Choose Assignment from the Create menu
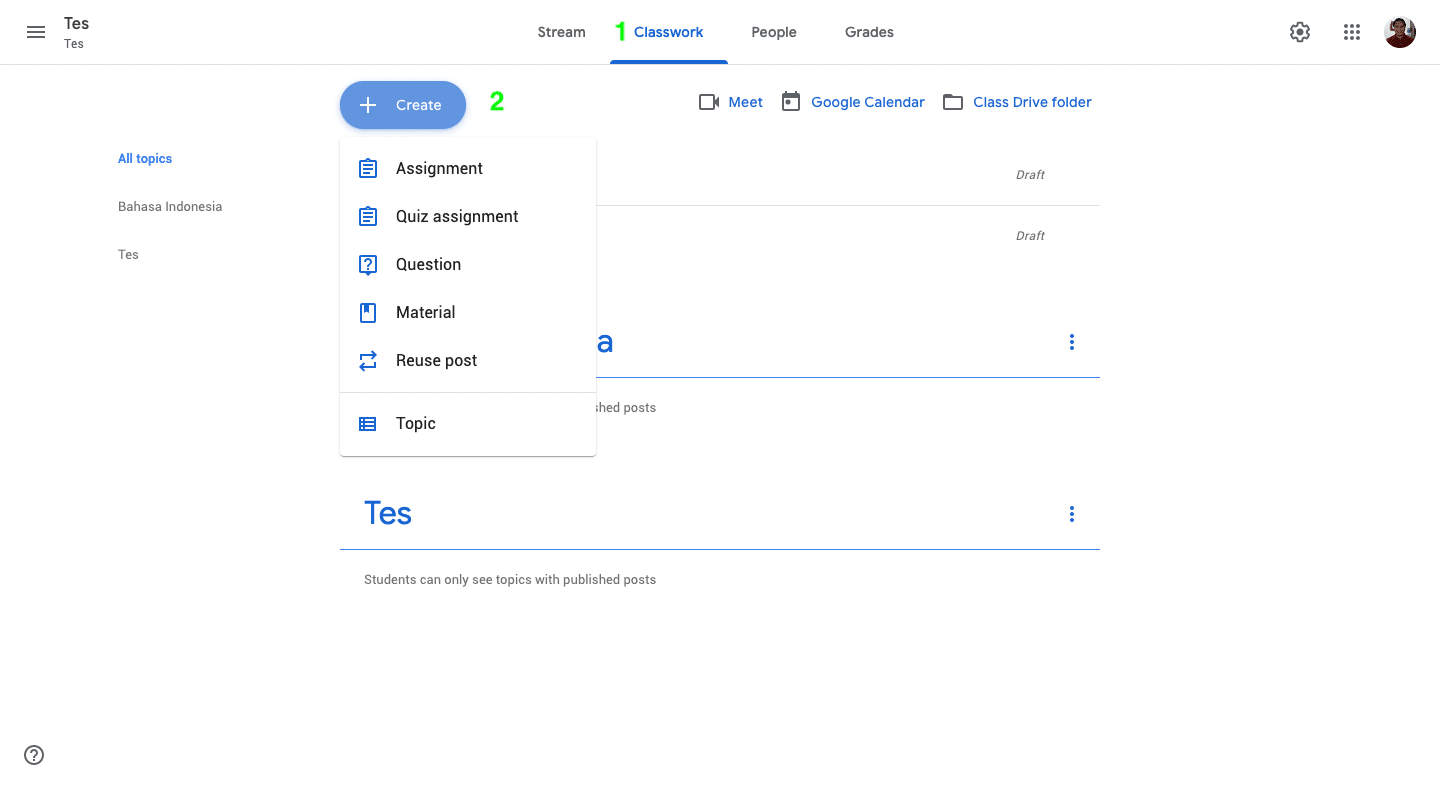This screenshot has width=1440, height=789. (468, 168)
